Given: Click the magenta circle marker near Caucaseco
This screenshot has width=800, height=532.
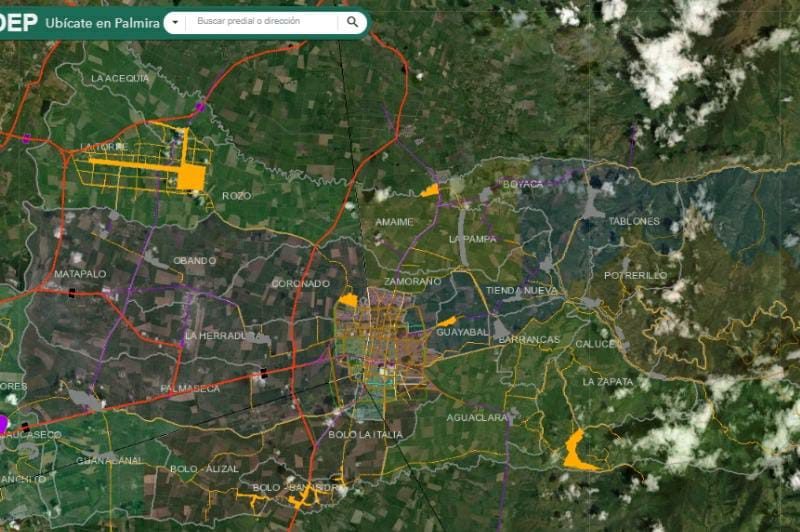Looking at the screenshot, I should (3, 424).
